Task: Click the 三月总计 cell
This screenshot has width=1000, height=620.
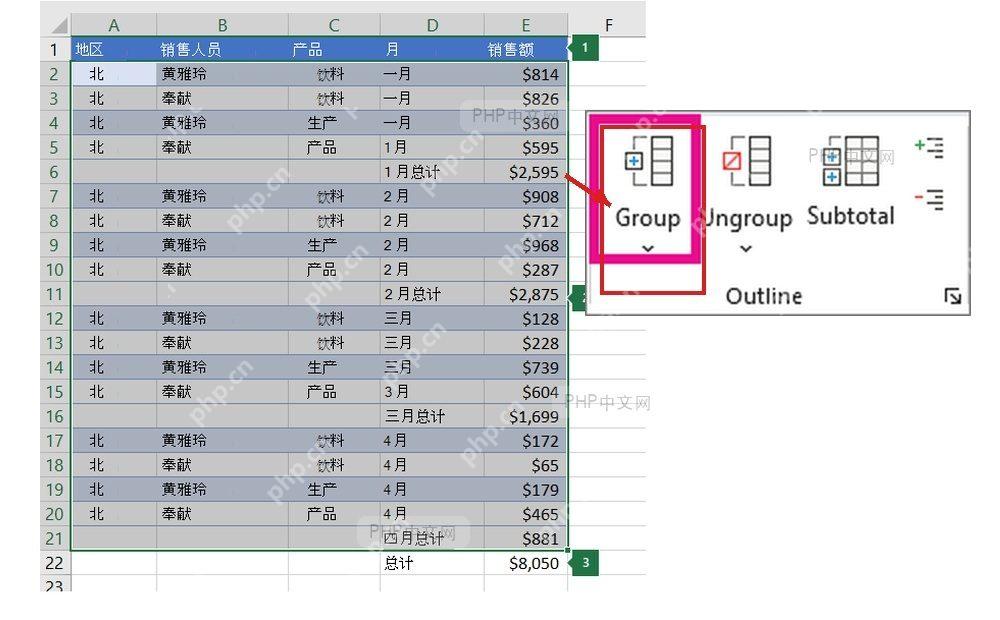Action: point(432,417)
